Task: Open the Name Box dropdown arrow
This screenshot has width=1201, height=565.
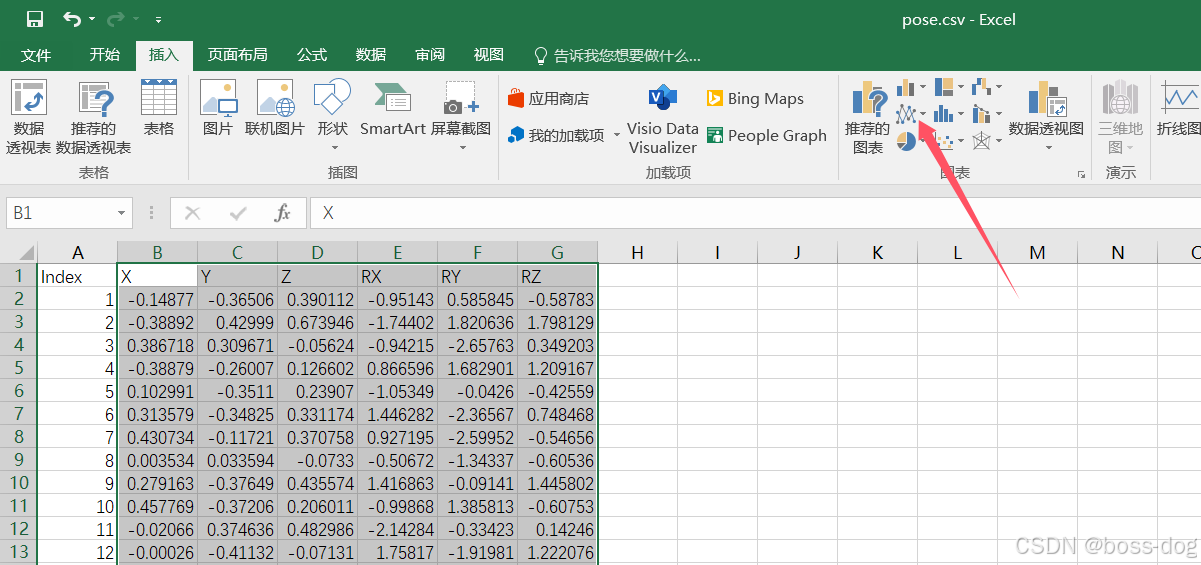Action: coord(122,213)
